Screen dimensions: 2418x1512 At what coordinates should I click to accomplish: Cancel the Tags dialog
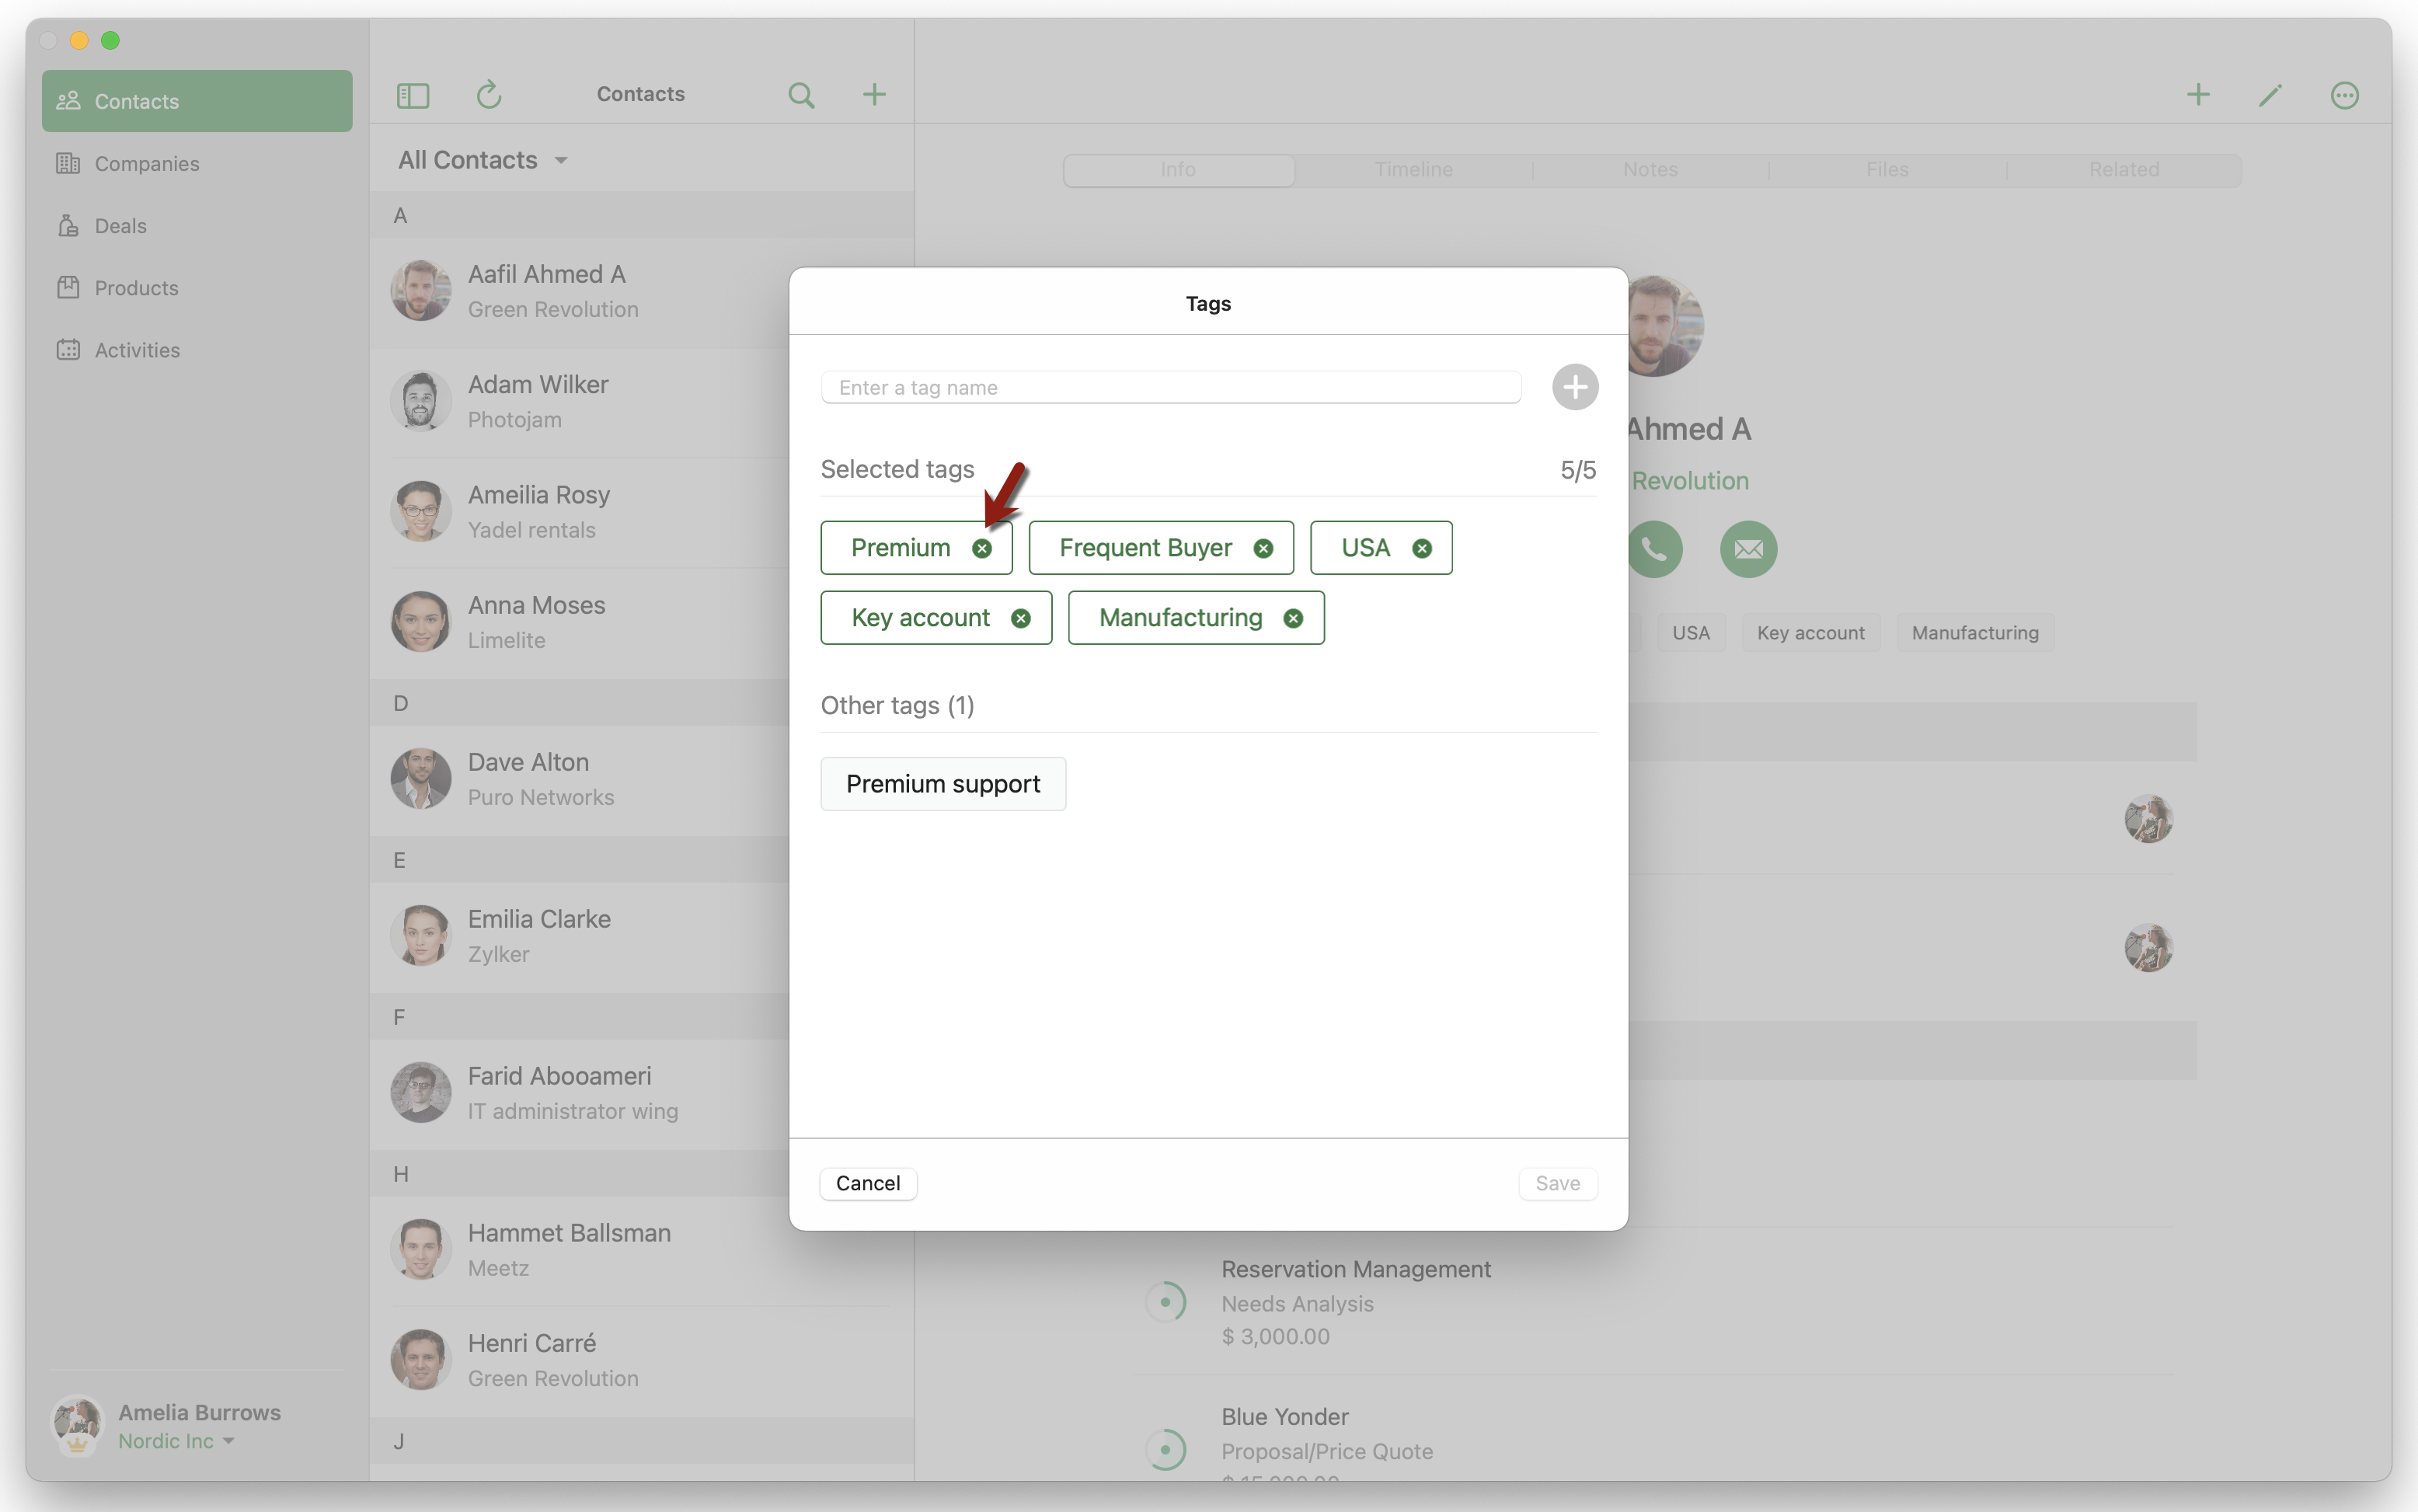pos(867,1183)
